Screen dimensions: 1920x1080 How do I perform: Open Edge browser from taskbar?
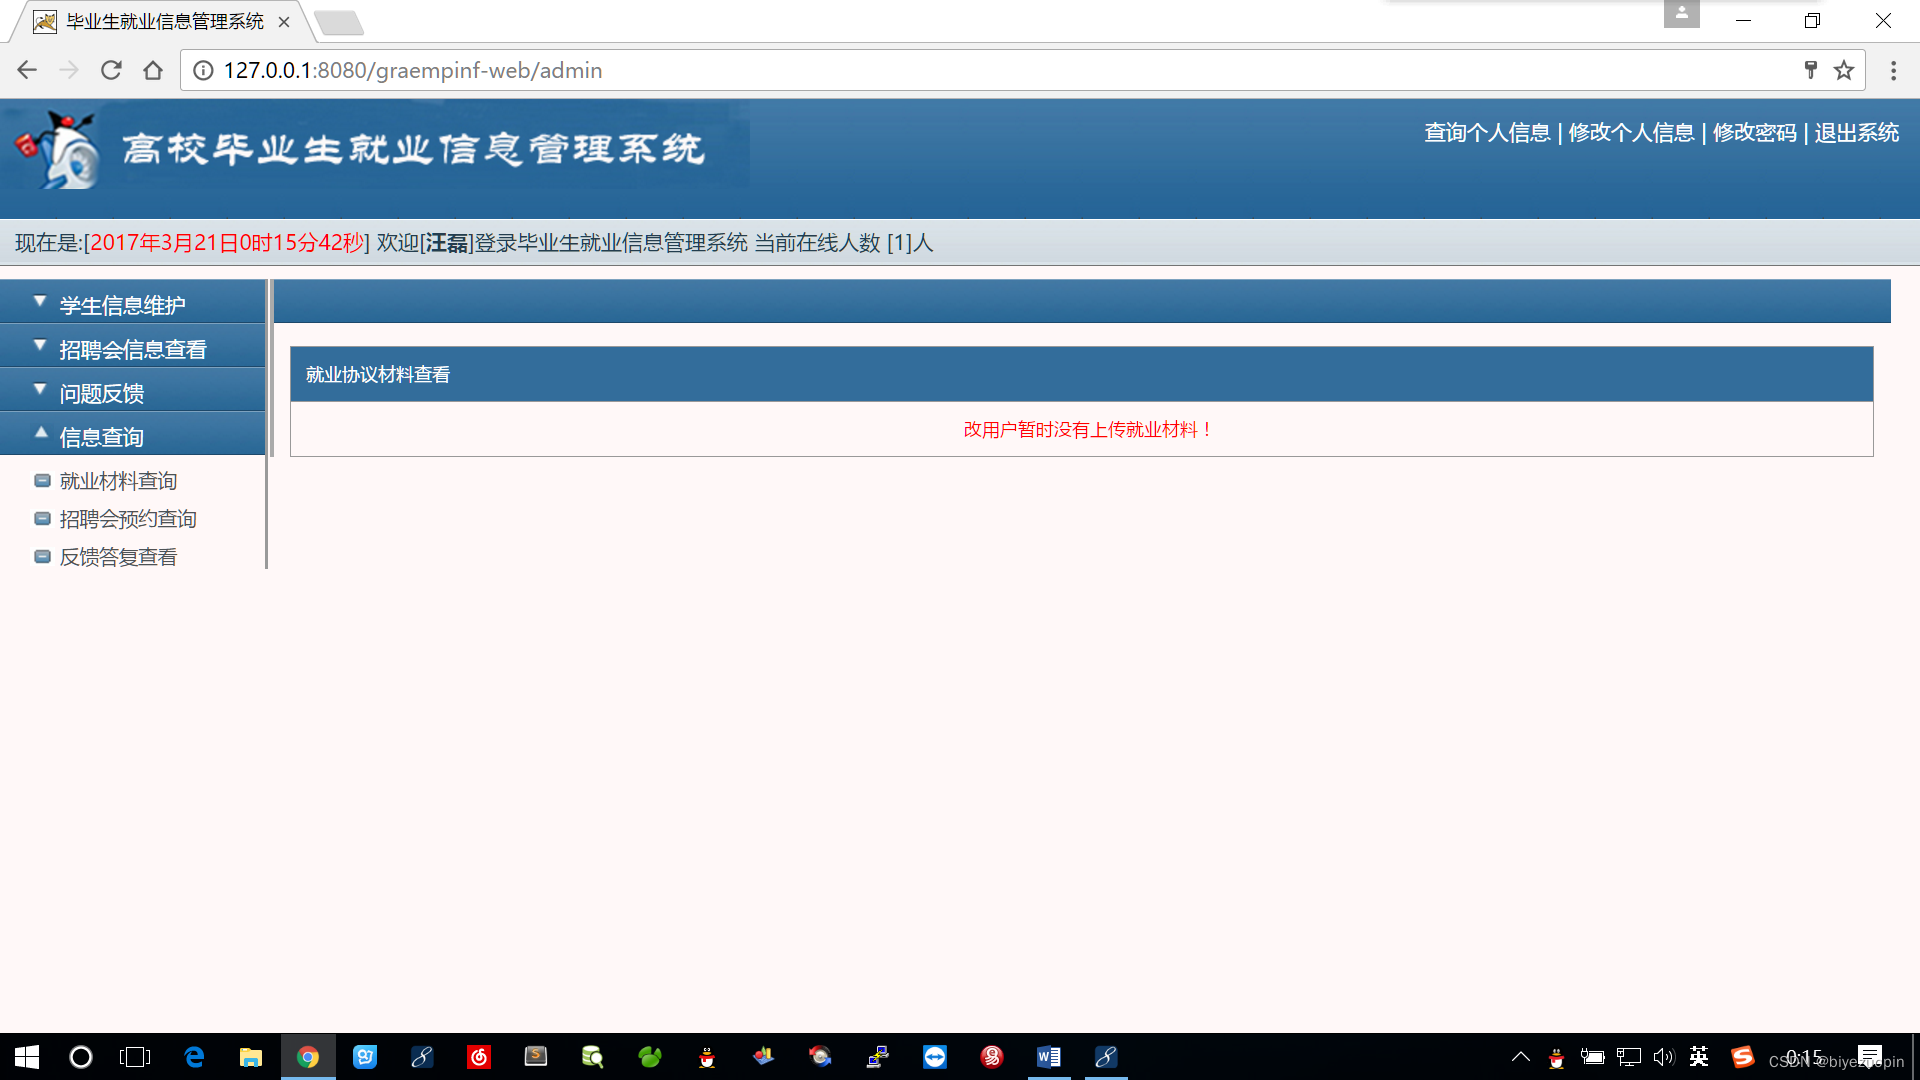click(194, 1057)
